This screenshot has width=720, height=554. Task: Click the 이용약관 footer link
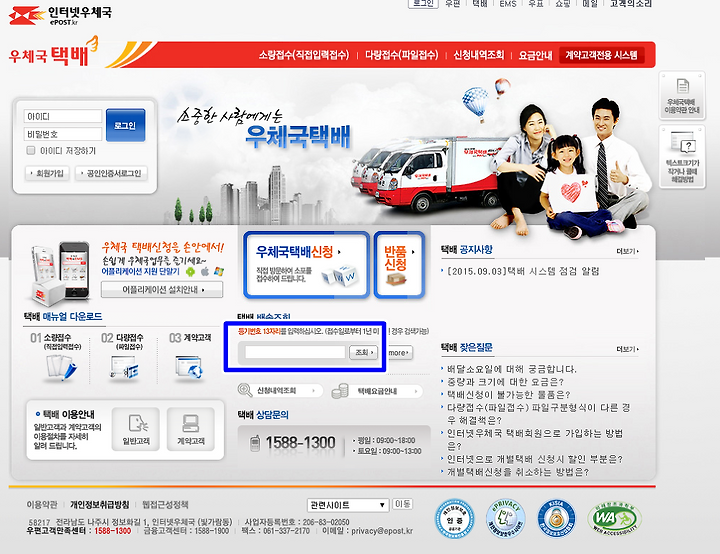[x=42, y=504]
